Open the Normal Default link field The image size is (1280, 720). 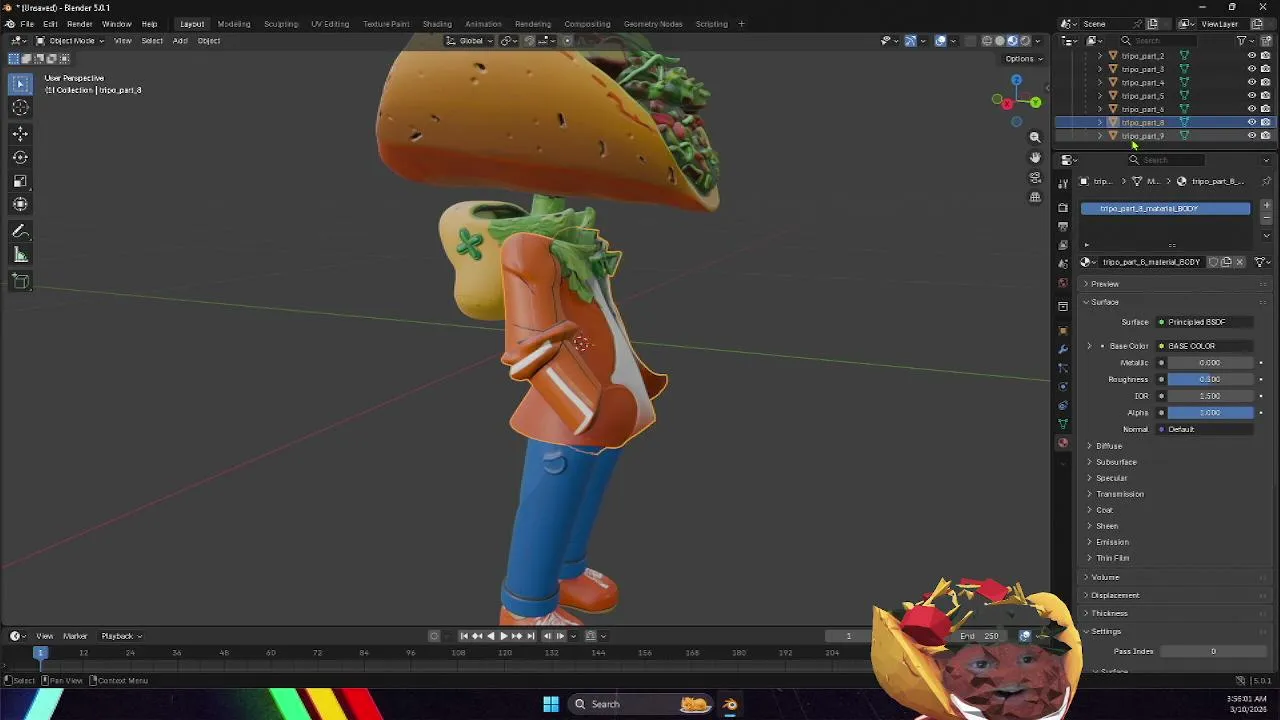[x=1205, y=429]
